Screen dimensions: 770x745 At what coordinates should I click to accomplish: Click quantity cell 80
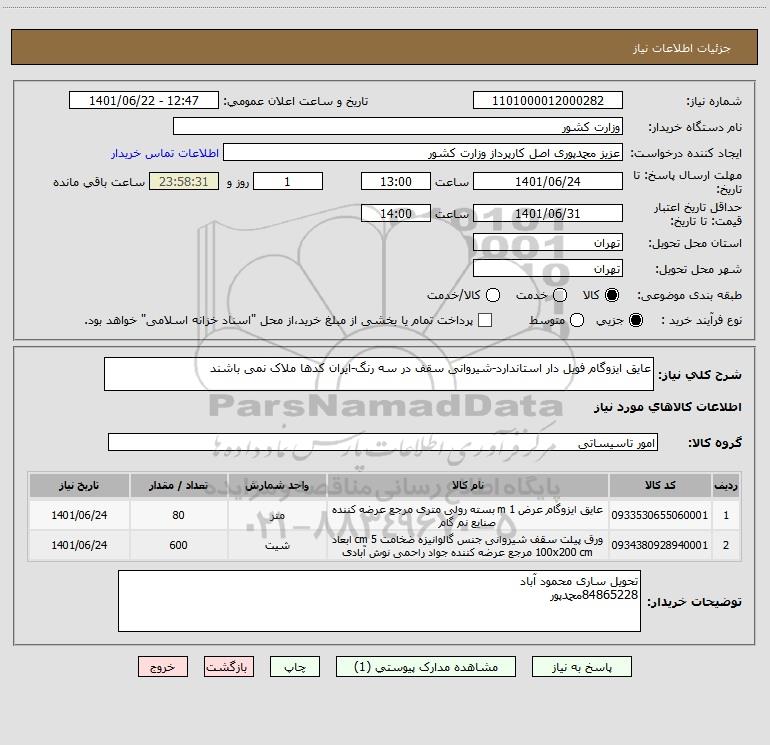click(178, 515)
